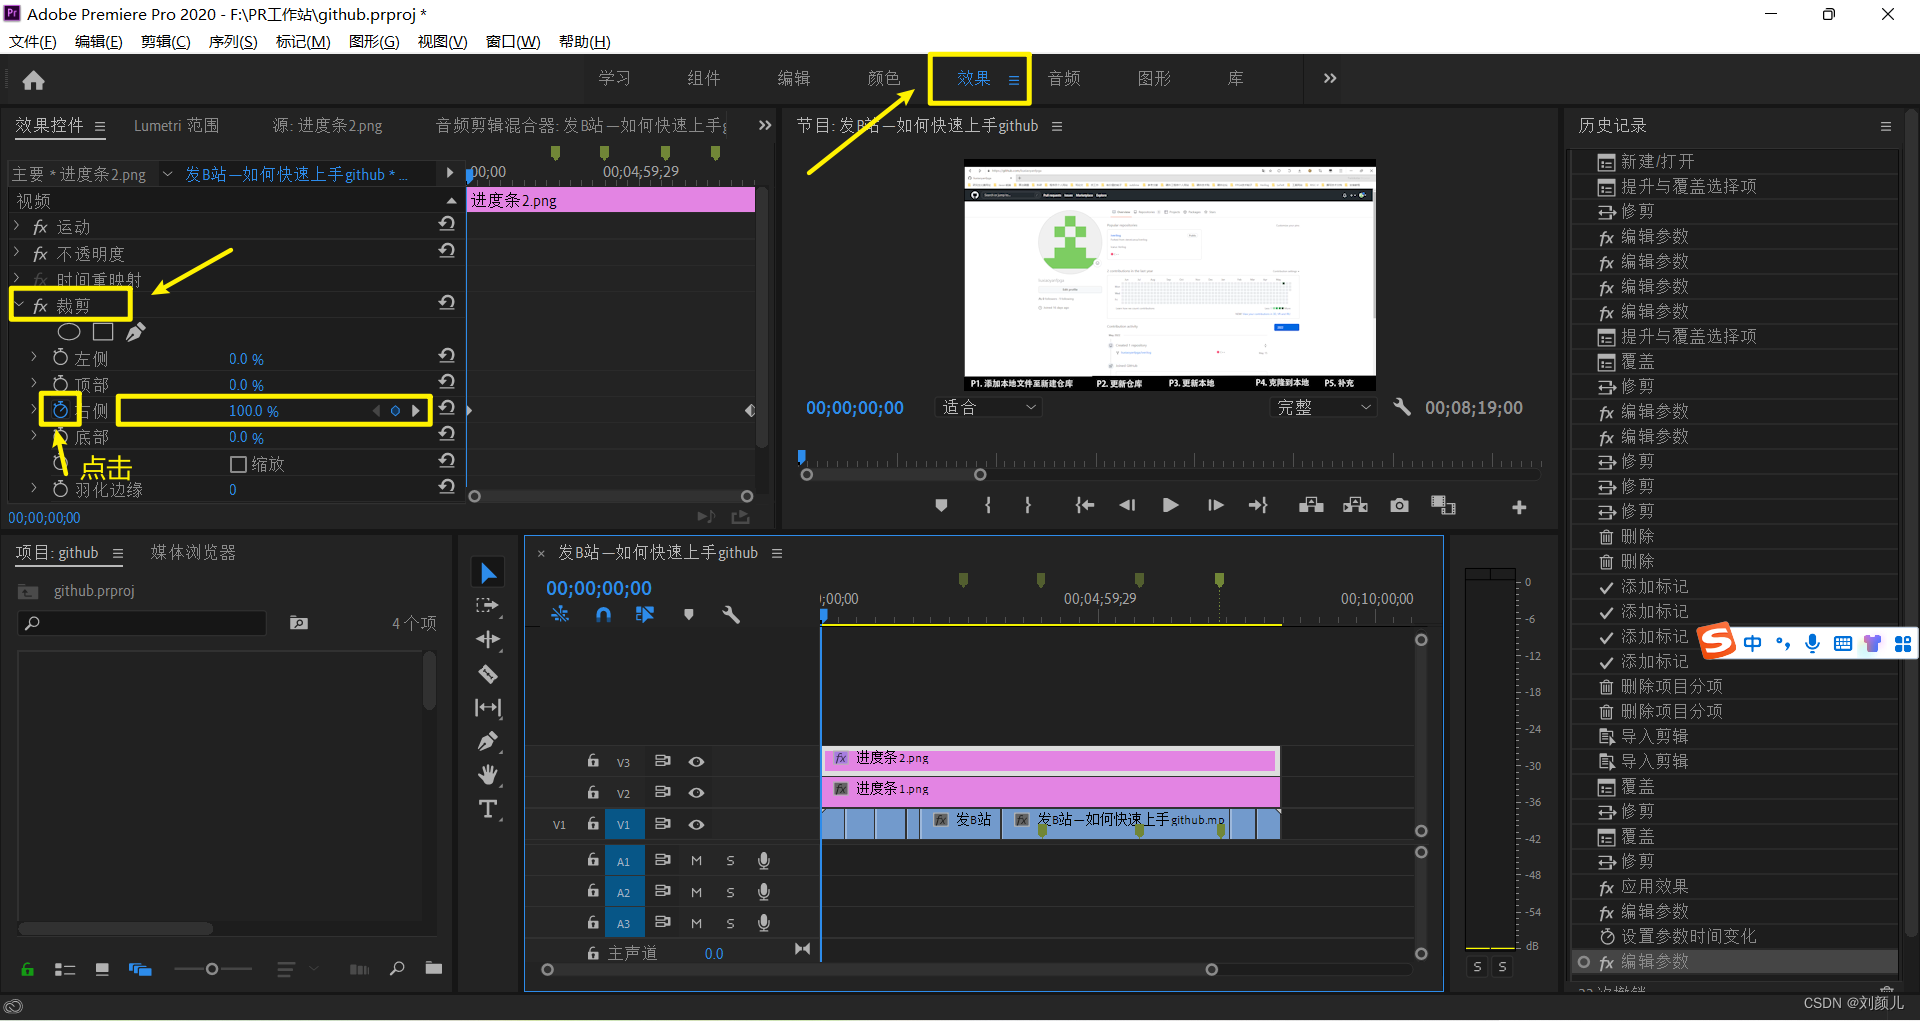Solo track A2
The image size is (1920, 1021).
[730, 892]
